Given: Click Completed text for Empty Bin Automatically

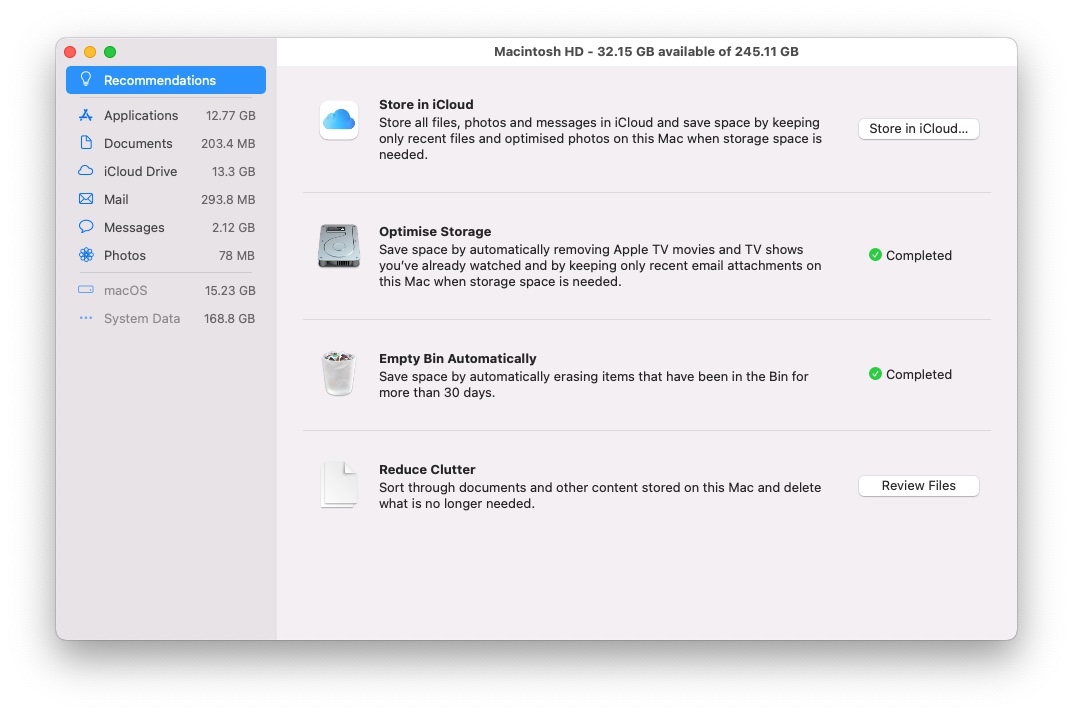Looking at the screenshot, I should point(918,374).
